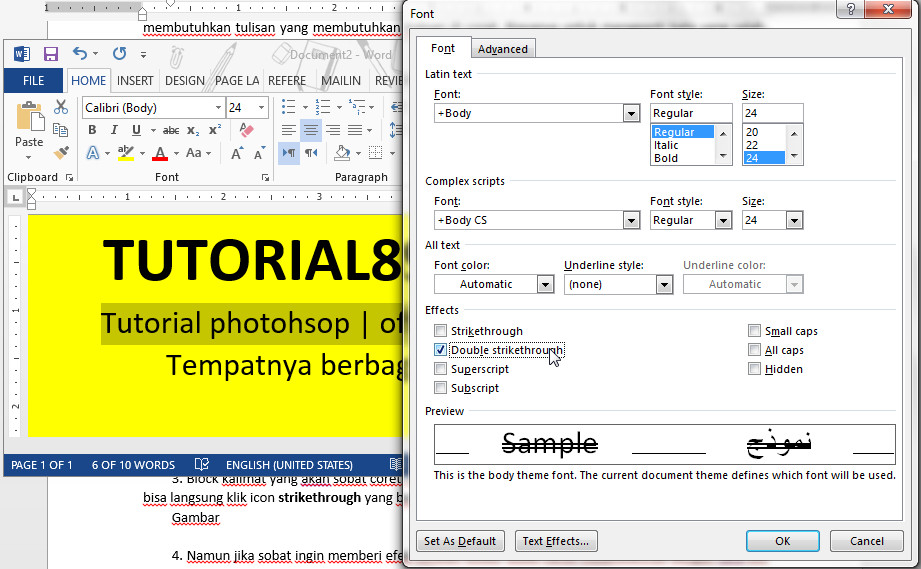Open the Font color Automatic dropdown
Viewport: 921px width, 569px height.
point(545,284)
